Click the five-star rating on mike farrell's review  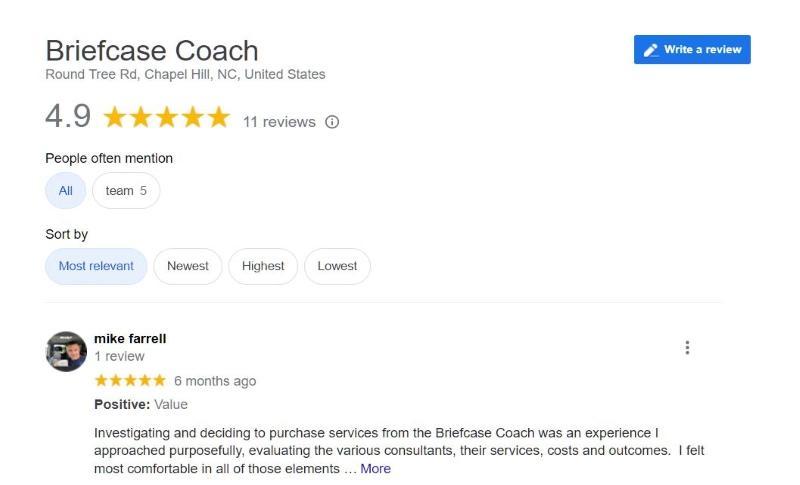tap(130, 380)
